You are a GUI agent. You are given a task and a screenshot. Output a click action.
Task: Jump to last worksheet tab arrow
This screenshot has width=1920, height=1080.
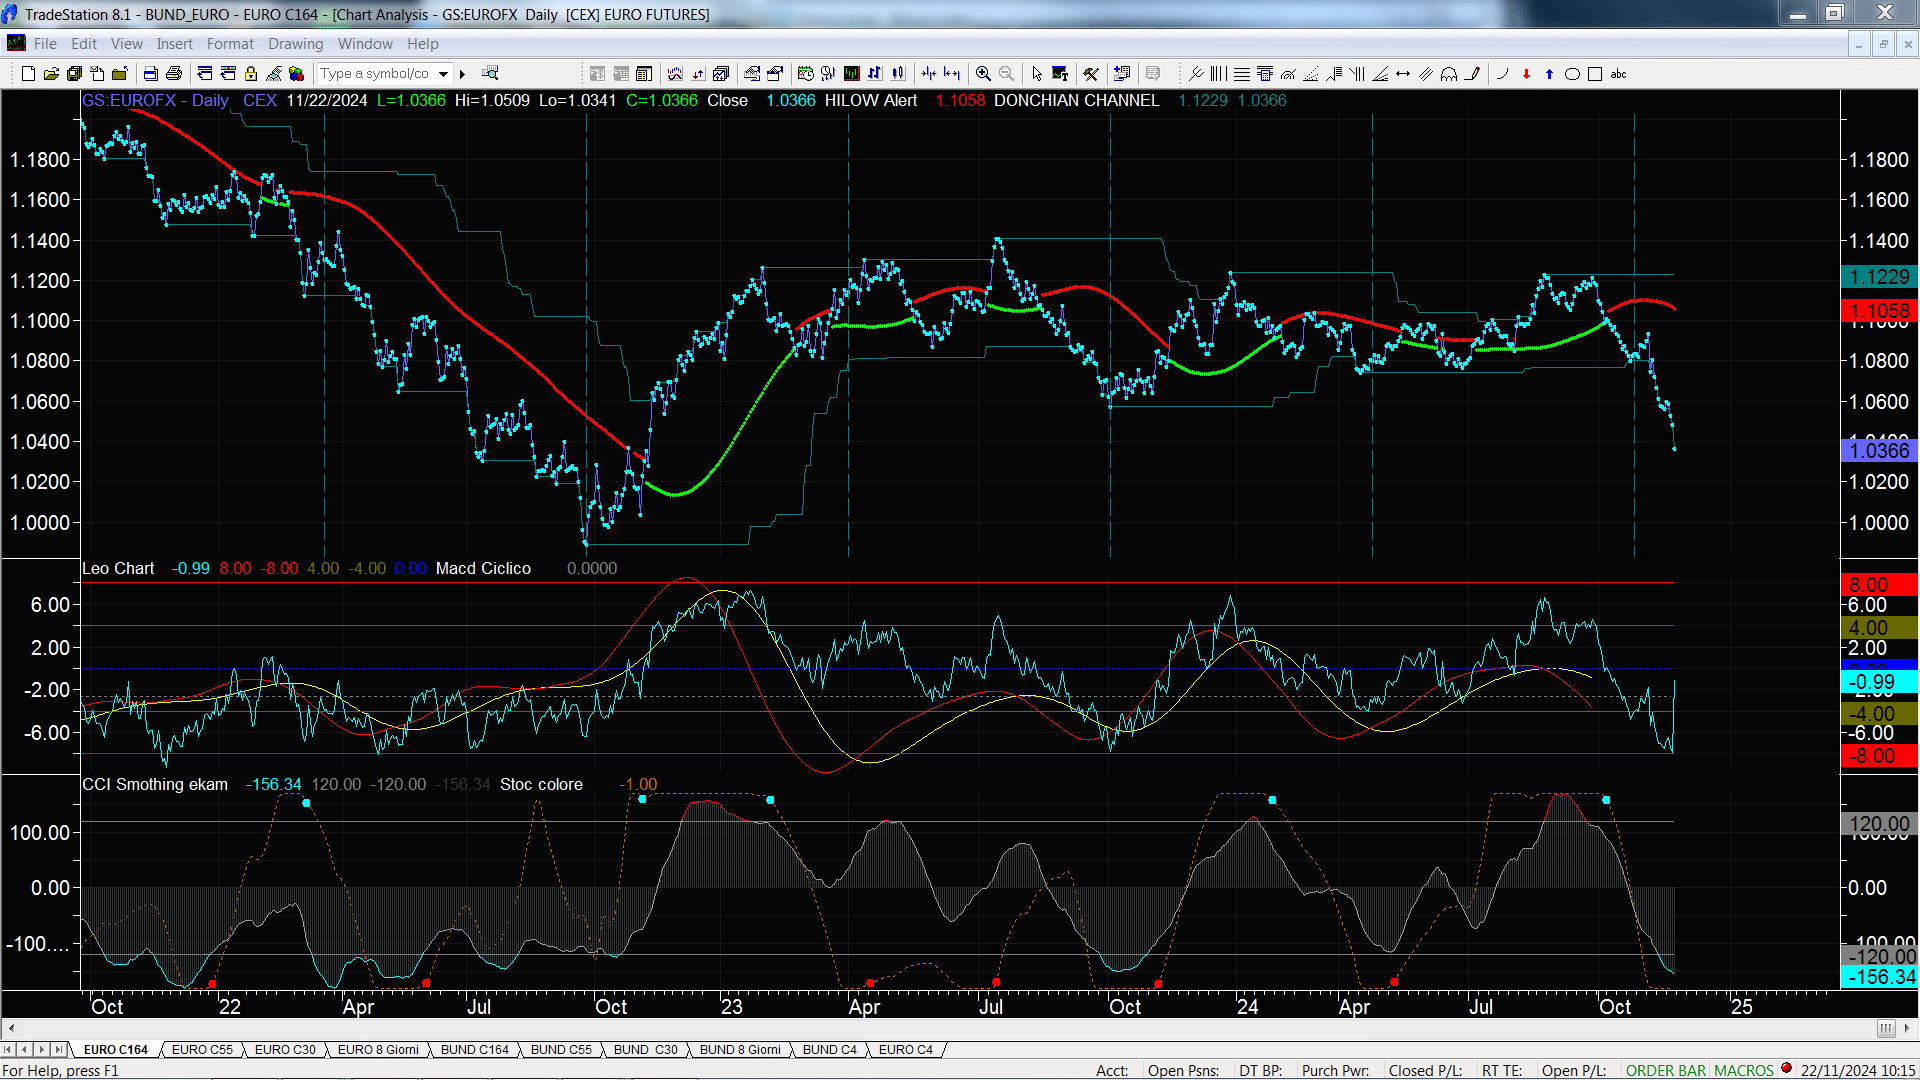(58, 1050)
